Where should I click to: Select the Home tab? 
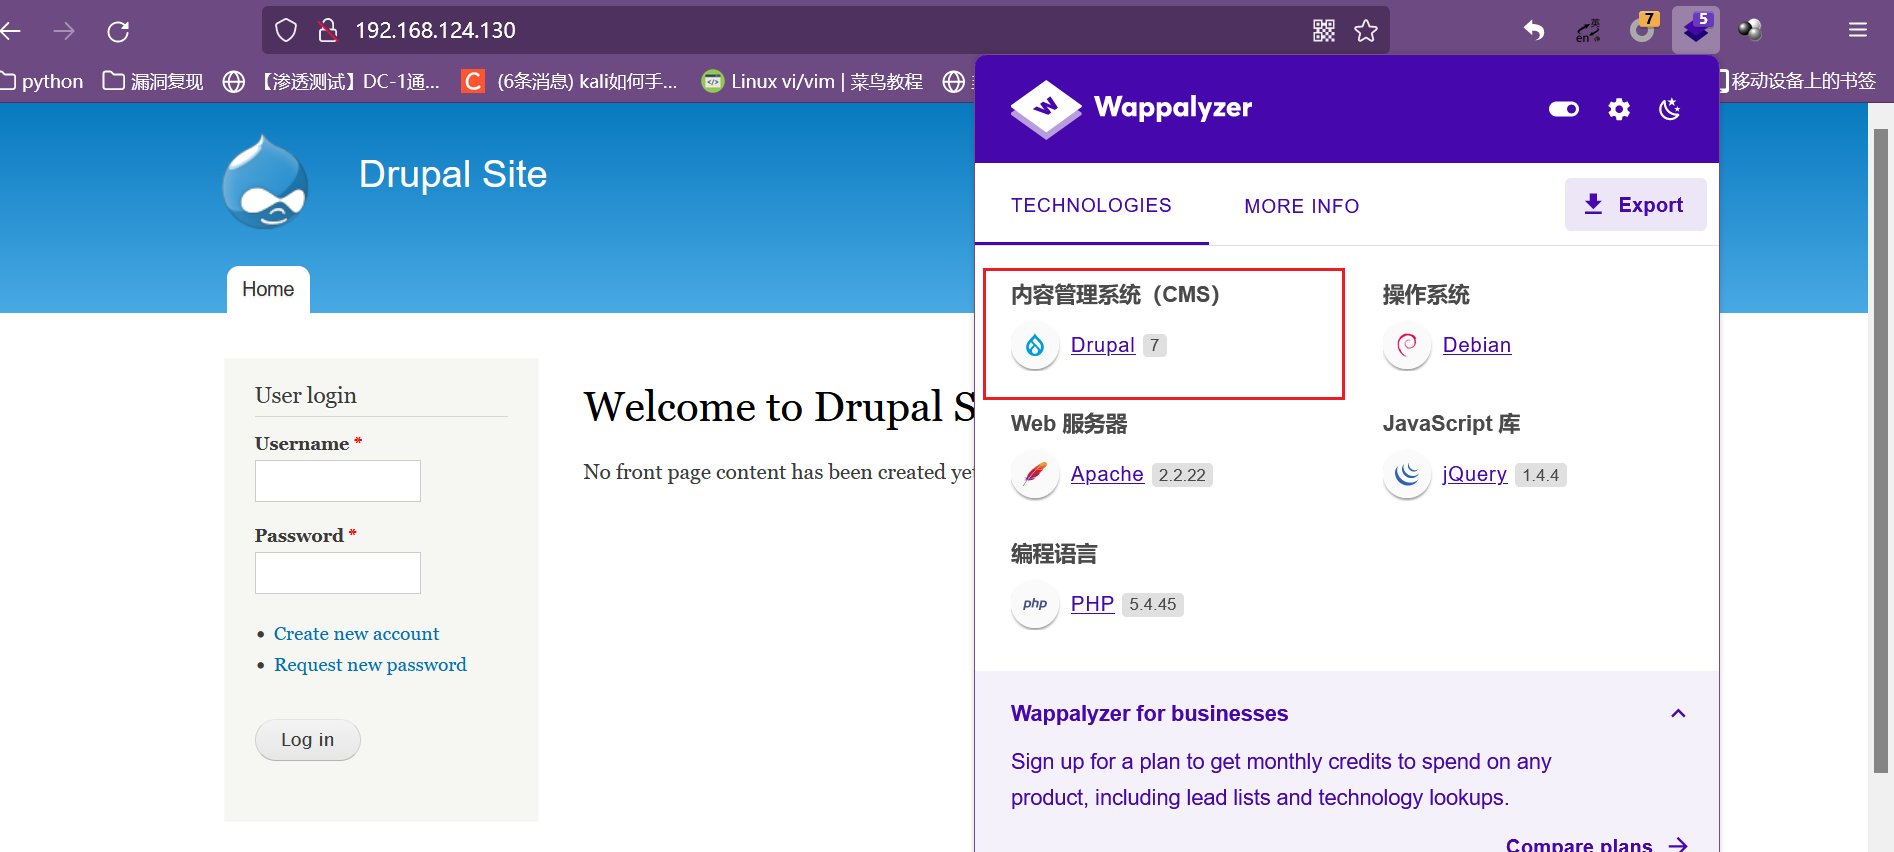click(268, 289)
